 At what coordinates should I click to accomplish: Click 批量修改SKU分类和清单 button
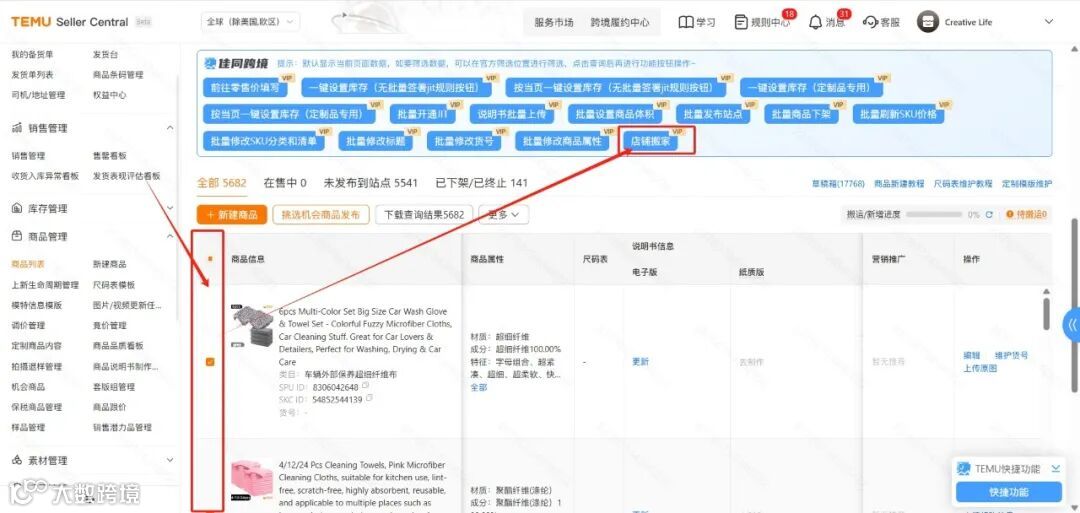coord(264,141)
